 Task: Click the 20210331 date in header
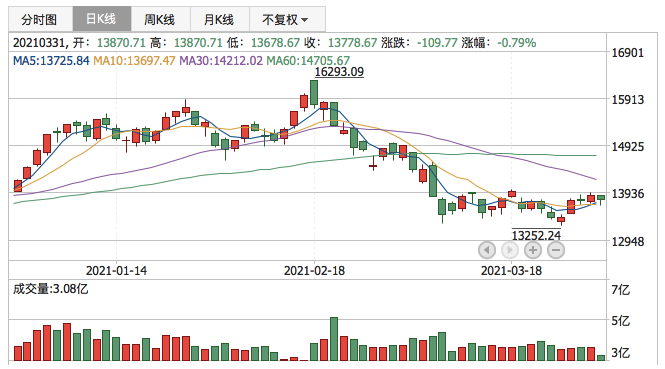pyautogui.click(x=39, y=43)
